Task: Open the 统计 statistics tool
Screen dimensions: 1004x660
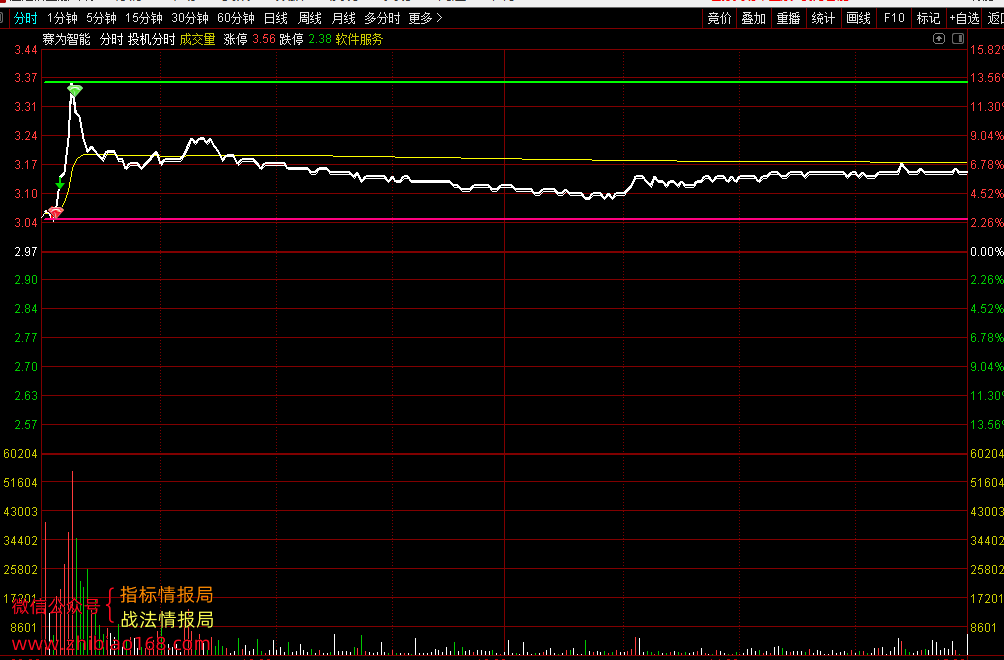Action: pyautogui.click(x=823, y=19)
